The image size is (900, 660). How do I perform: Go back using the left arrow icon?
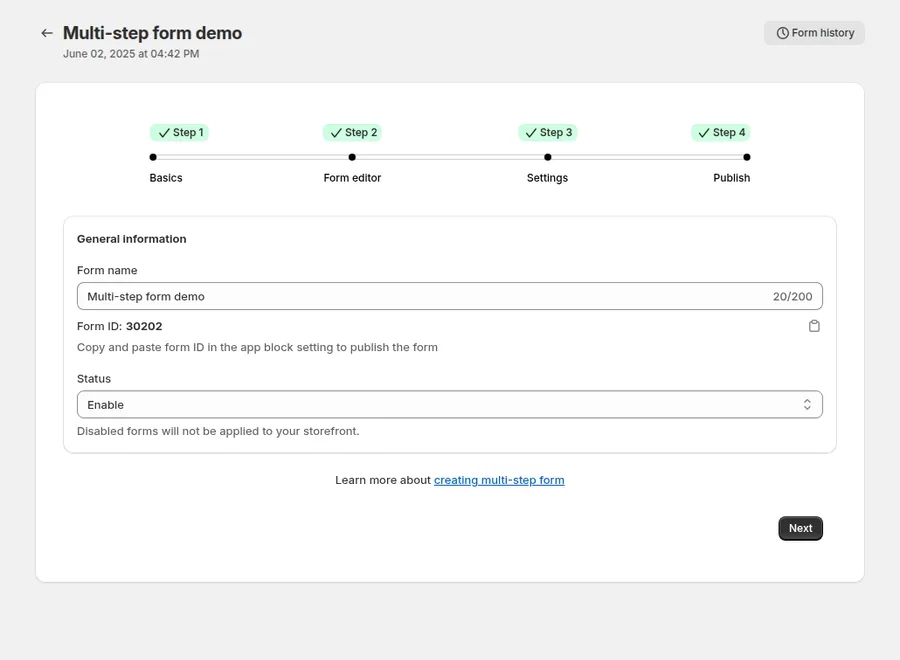(x=47, y=33)
